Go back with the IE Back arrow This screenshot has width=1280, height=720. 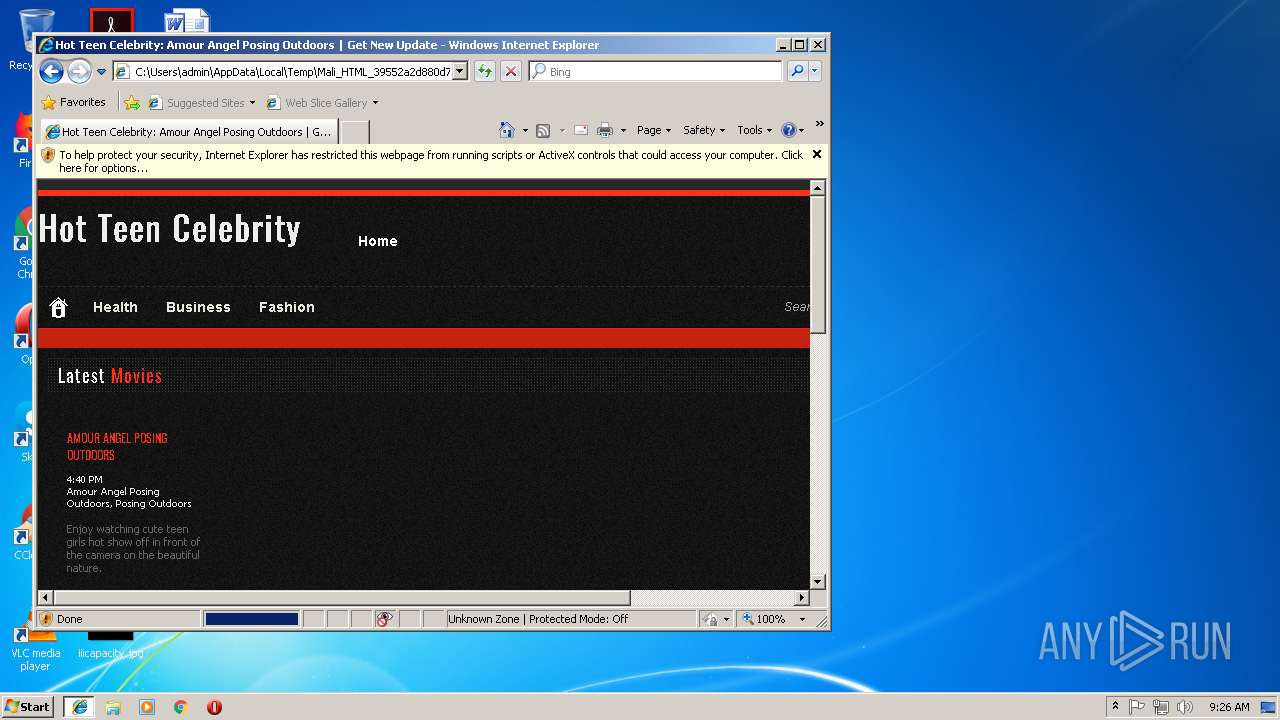pyautogui.click(x=52, y=71)
